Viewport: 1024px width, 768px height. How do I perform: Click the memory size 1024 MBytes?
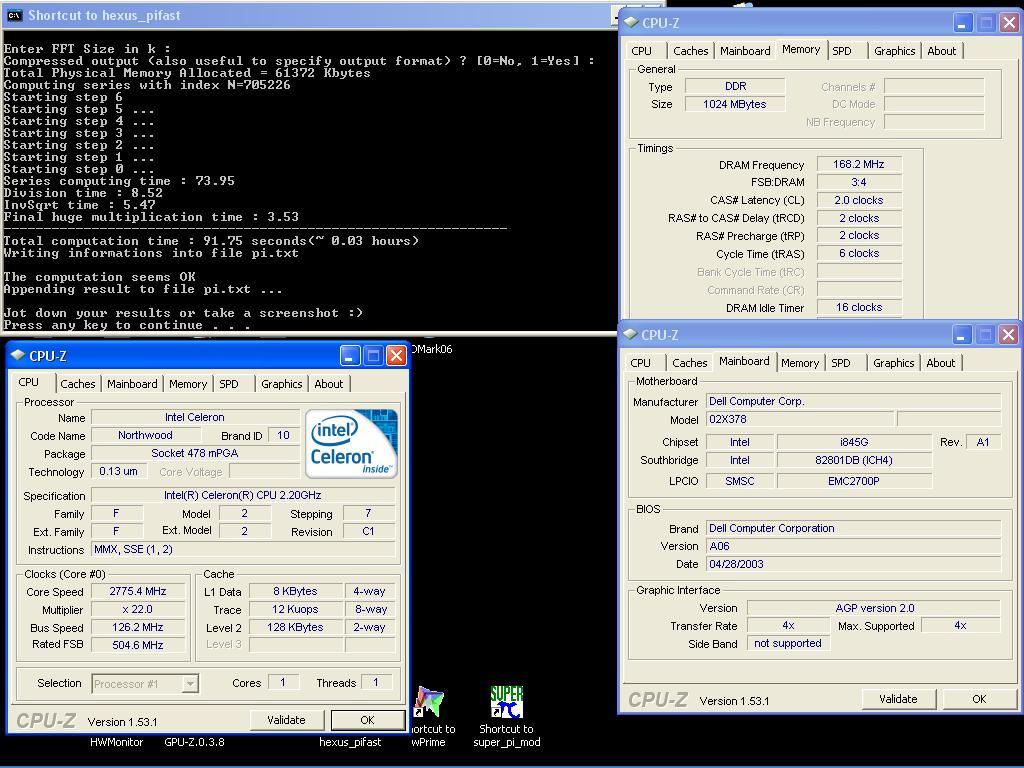point(735,104)
